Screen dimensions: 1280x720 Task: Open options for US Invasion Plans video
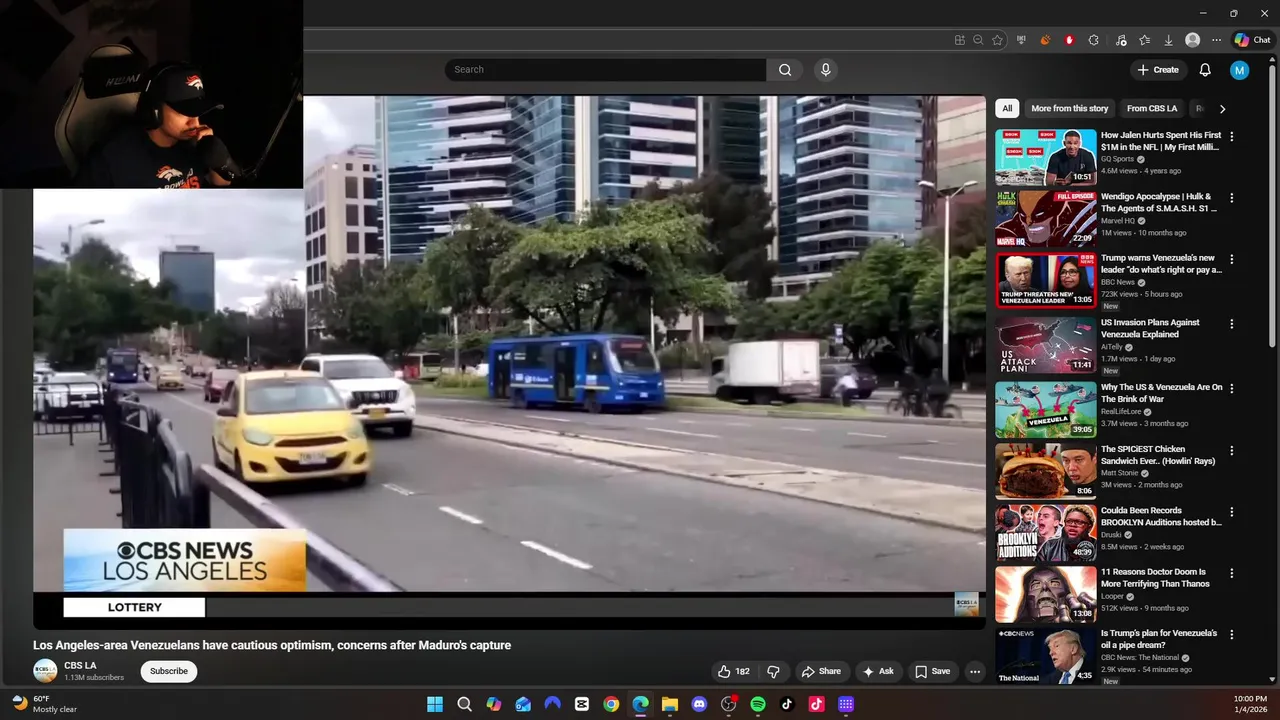pyautogui.click(x=1232, y=324)
